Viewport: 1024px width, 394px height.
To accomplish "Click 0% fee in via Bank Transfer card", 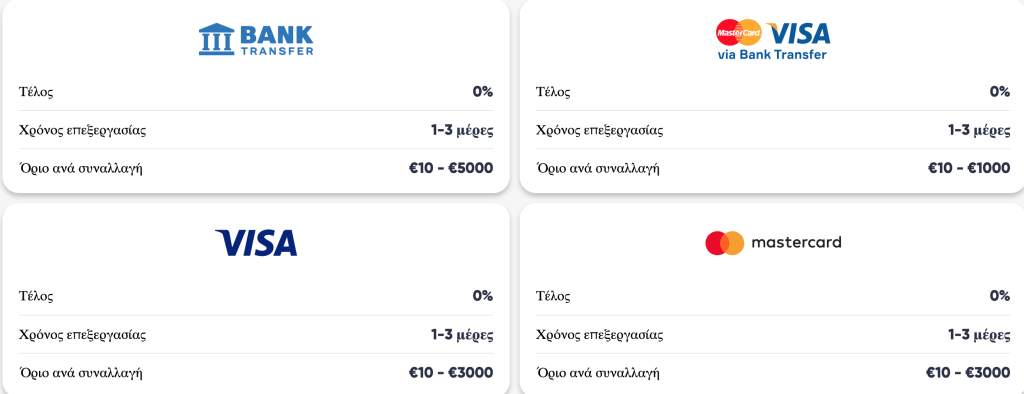I will pyautogui.click(x=1000, y=91).
